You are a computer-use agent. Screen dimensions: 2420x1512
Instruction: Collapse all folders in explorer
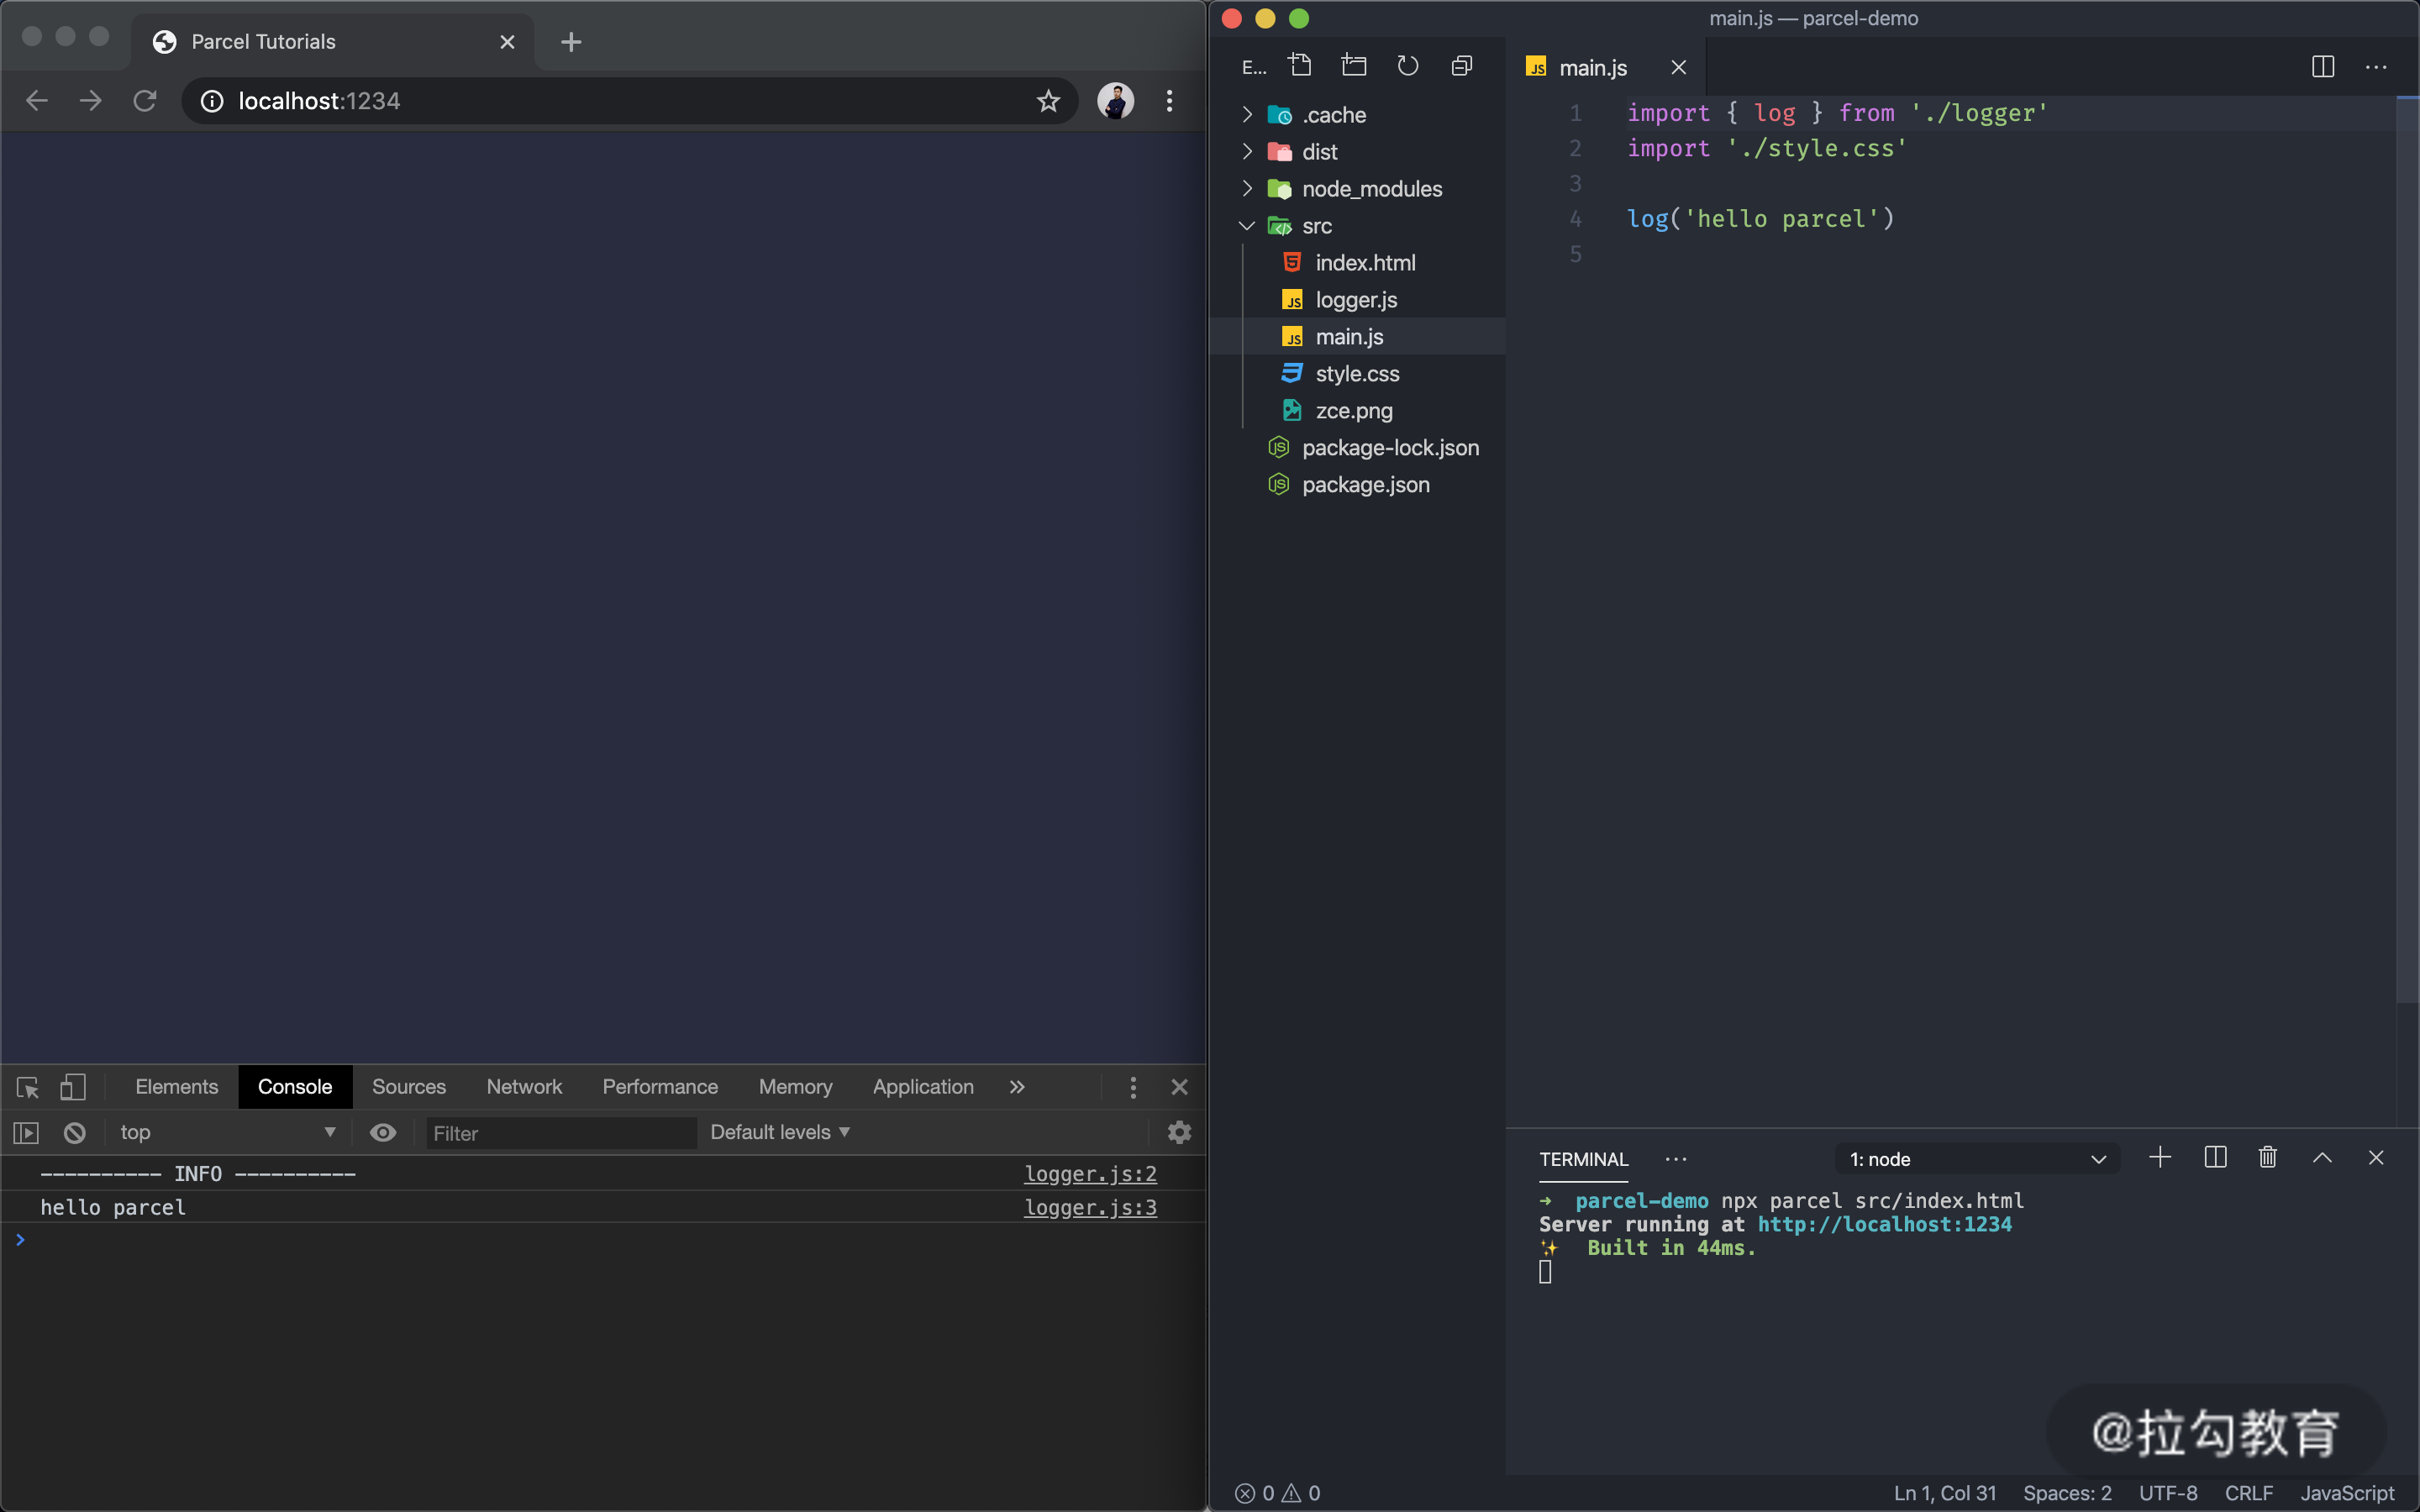click(x=1461, y=66)
